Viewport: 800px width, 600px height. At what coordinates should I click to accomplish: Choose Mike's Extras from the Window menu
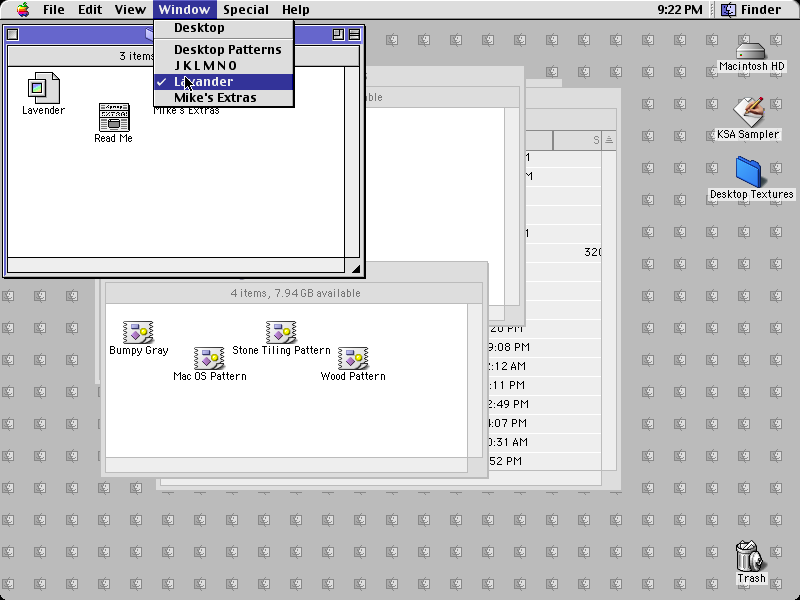click(x=223, y=97)
